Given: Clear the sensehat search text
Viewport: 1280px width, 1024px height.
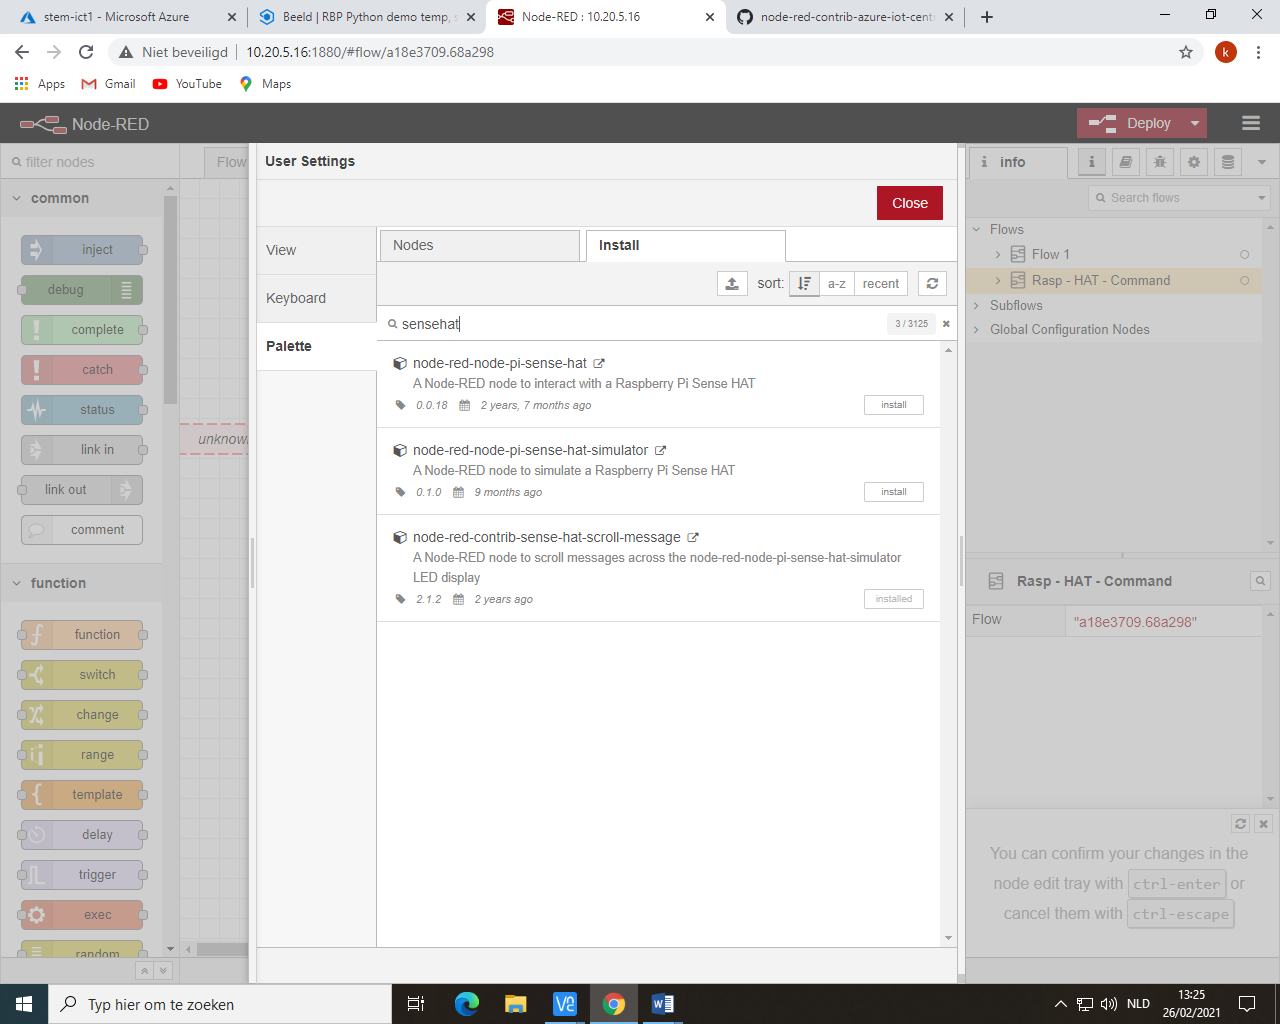Looking at the screenshot, I should click(946, 324).
